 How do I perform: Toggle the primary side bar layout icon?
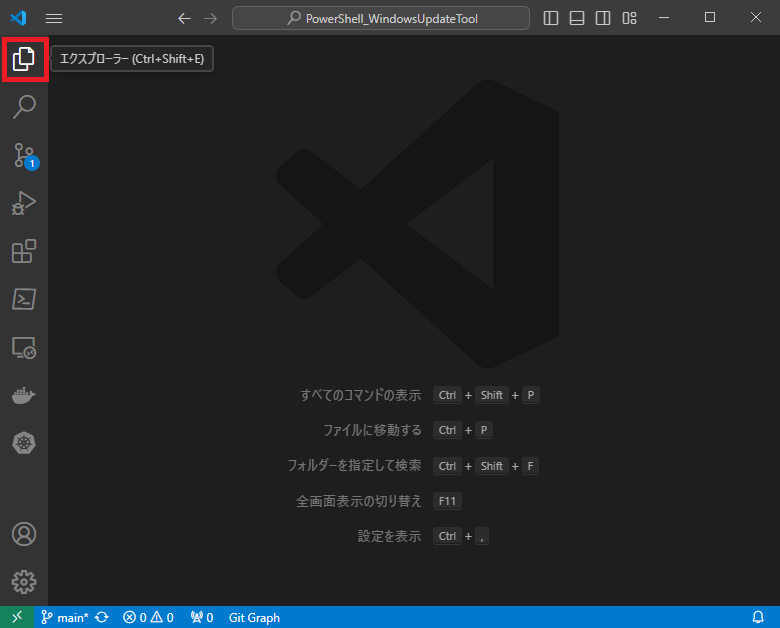[x=551, y=18]
